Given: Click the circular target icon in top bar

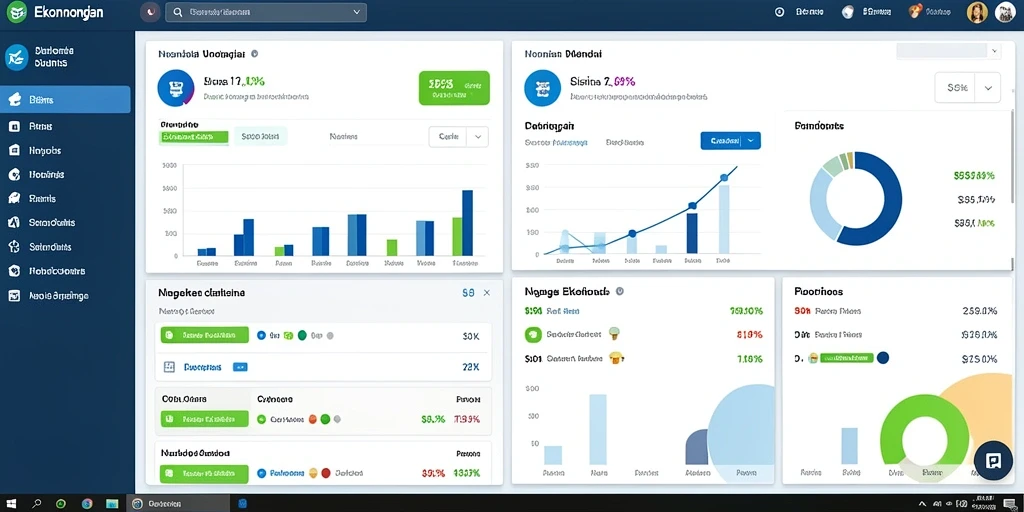Looking at the screenshot, I should [779, 12].
